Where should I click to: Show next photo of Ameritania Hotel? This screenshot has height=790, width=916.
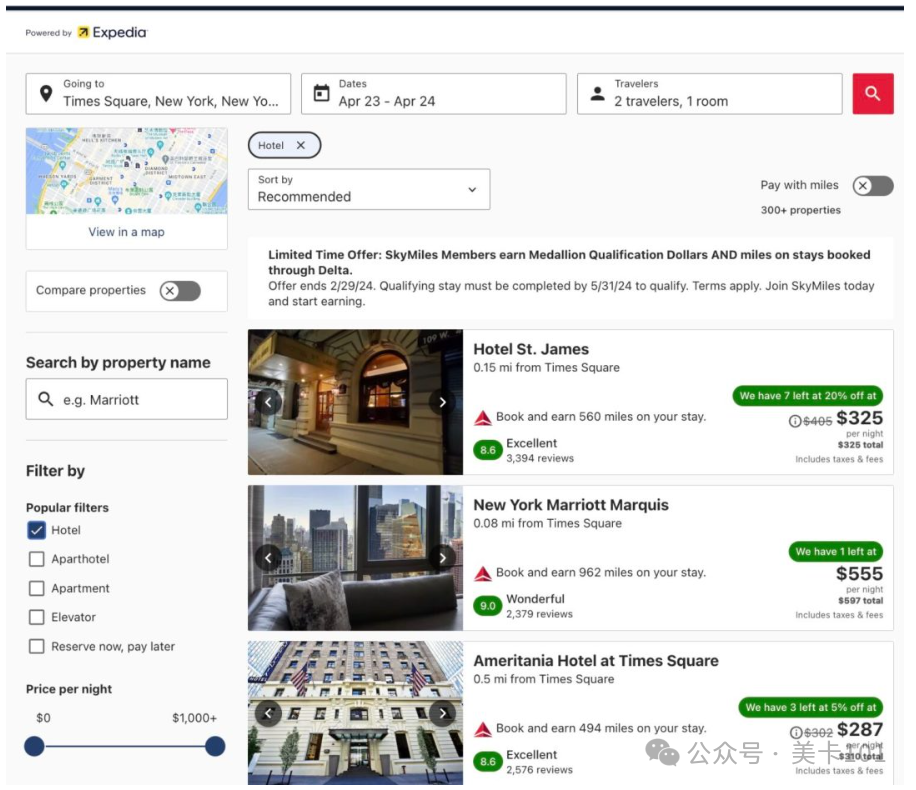442,713
